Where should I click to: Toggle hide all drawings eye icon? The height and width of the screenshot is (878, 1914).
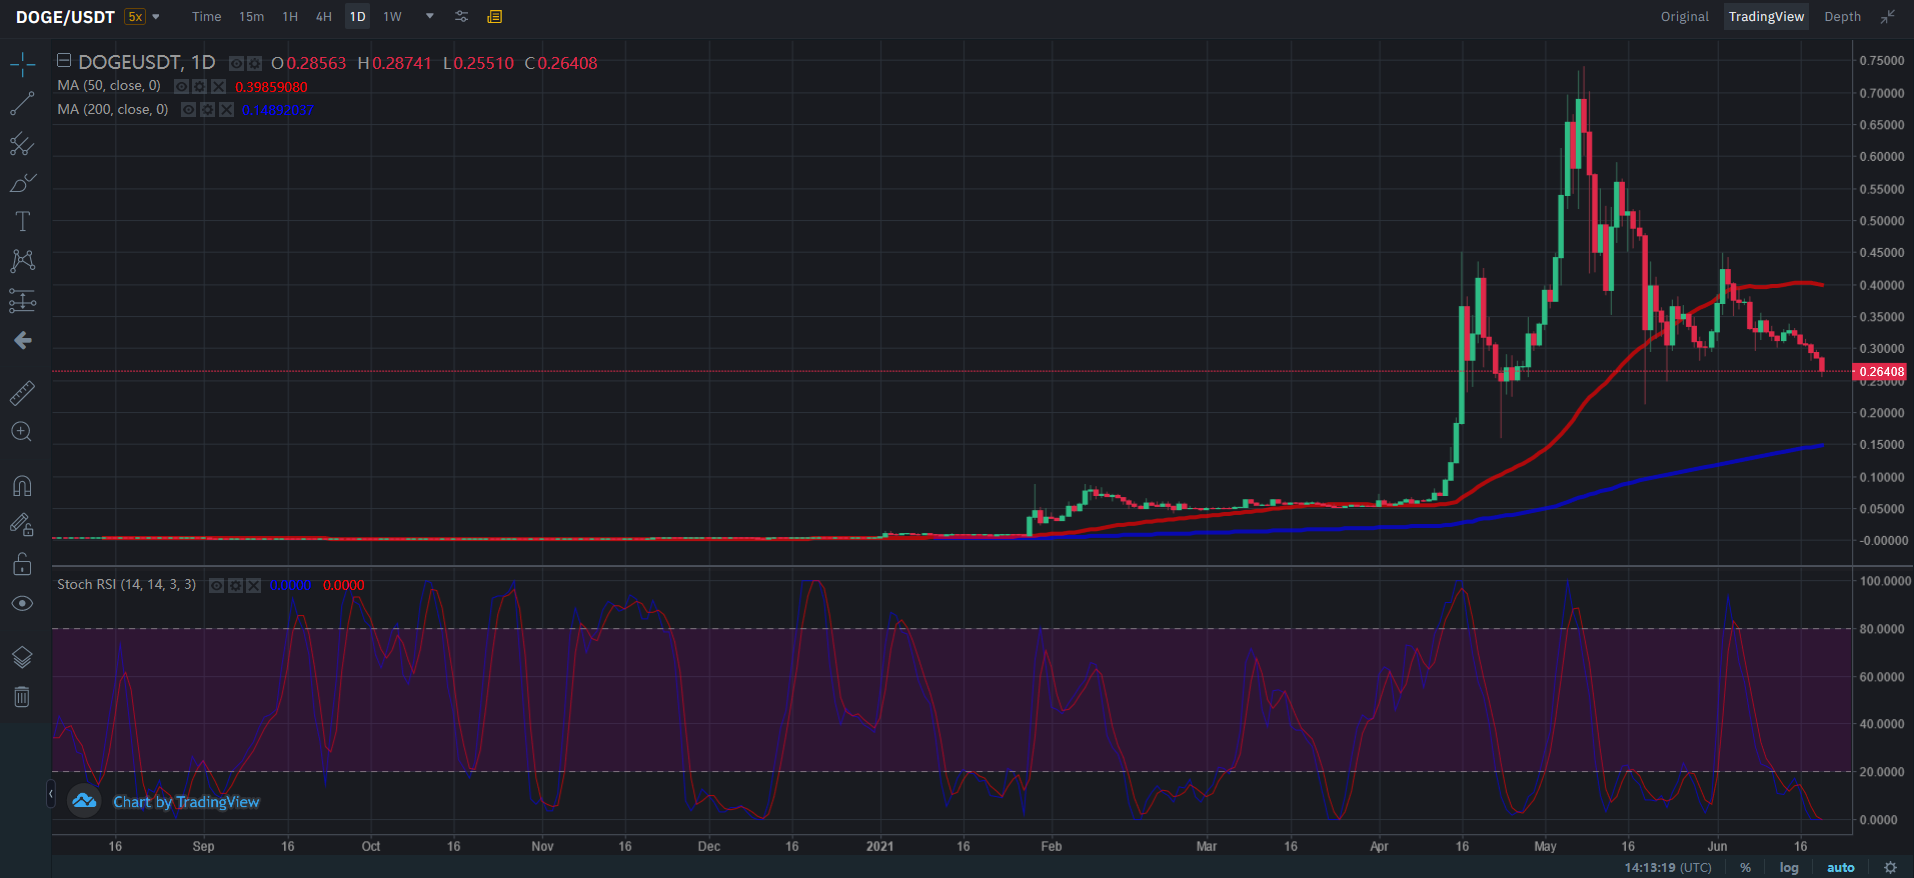click(22, 604)
